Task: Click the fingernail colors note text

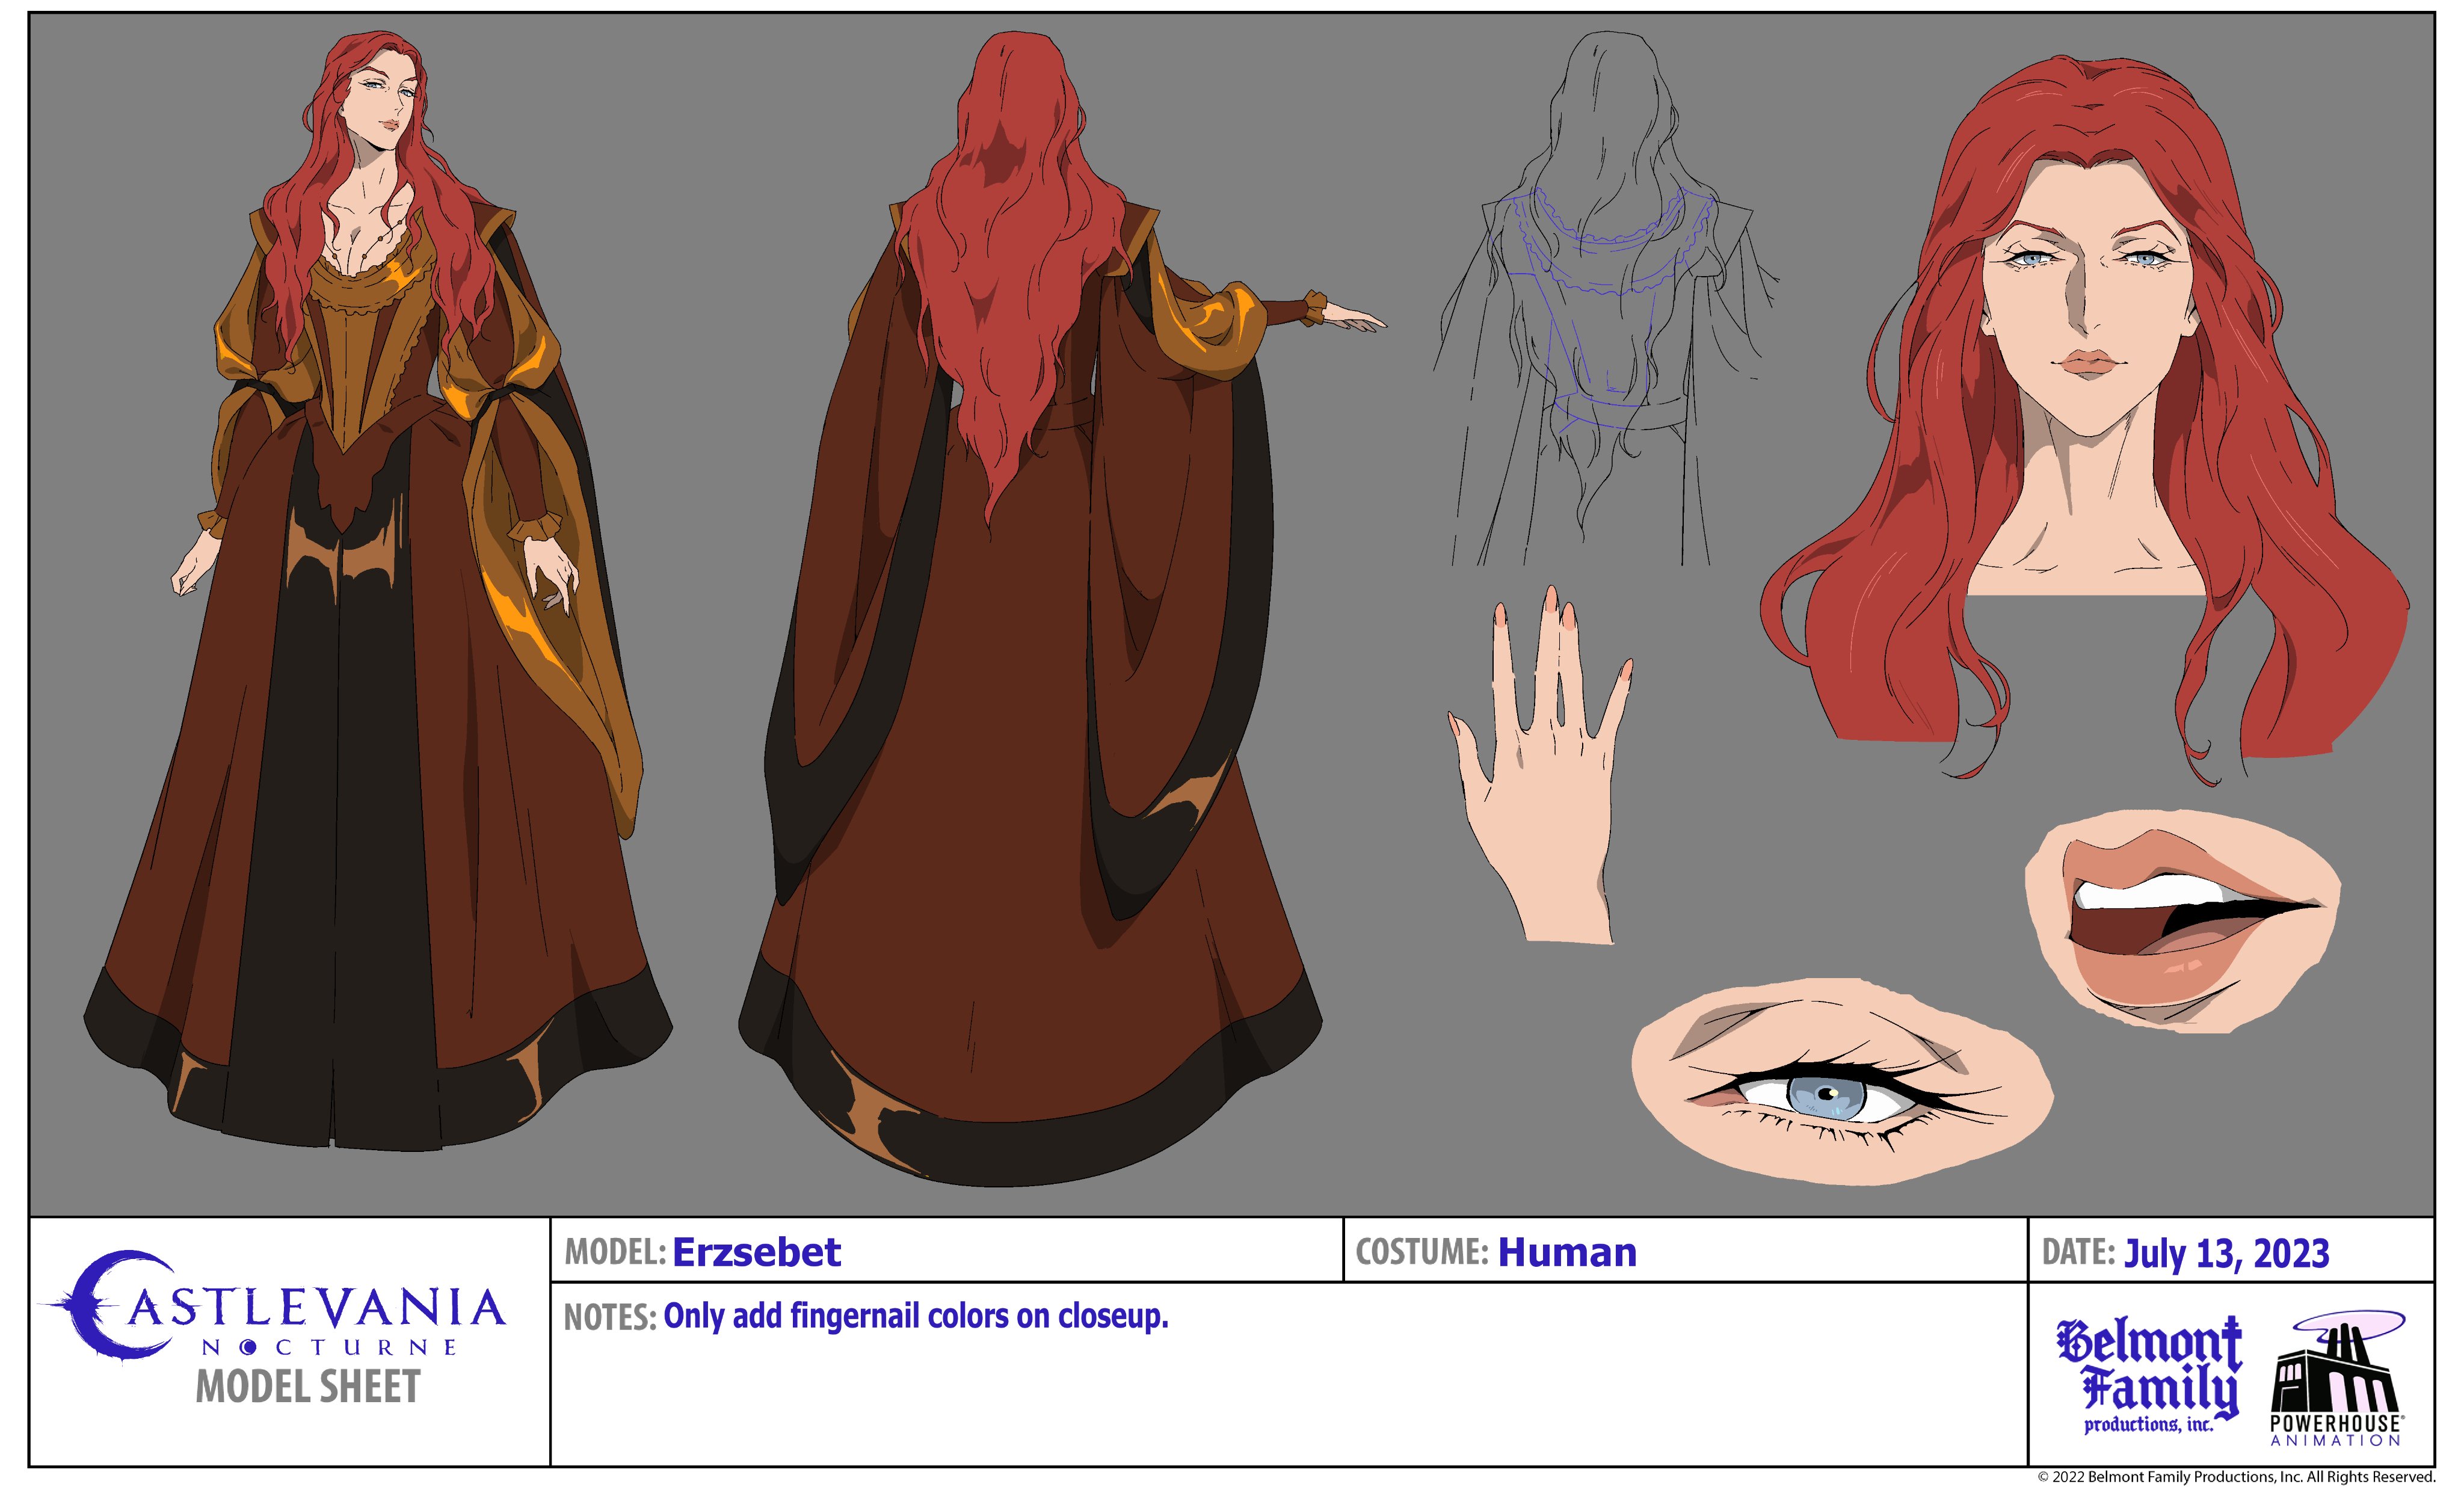Action: click(x=915, y=1316)
